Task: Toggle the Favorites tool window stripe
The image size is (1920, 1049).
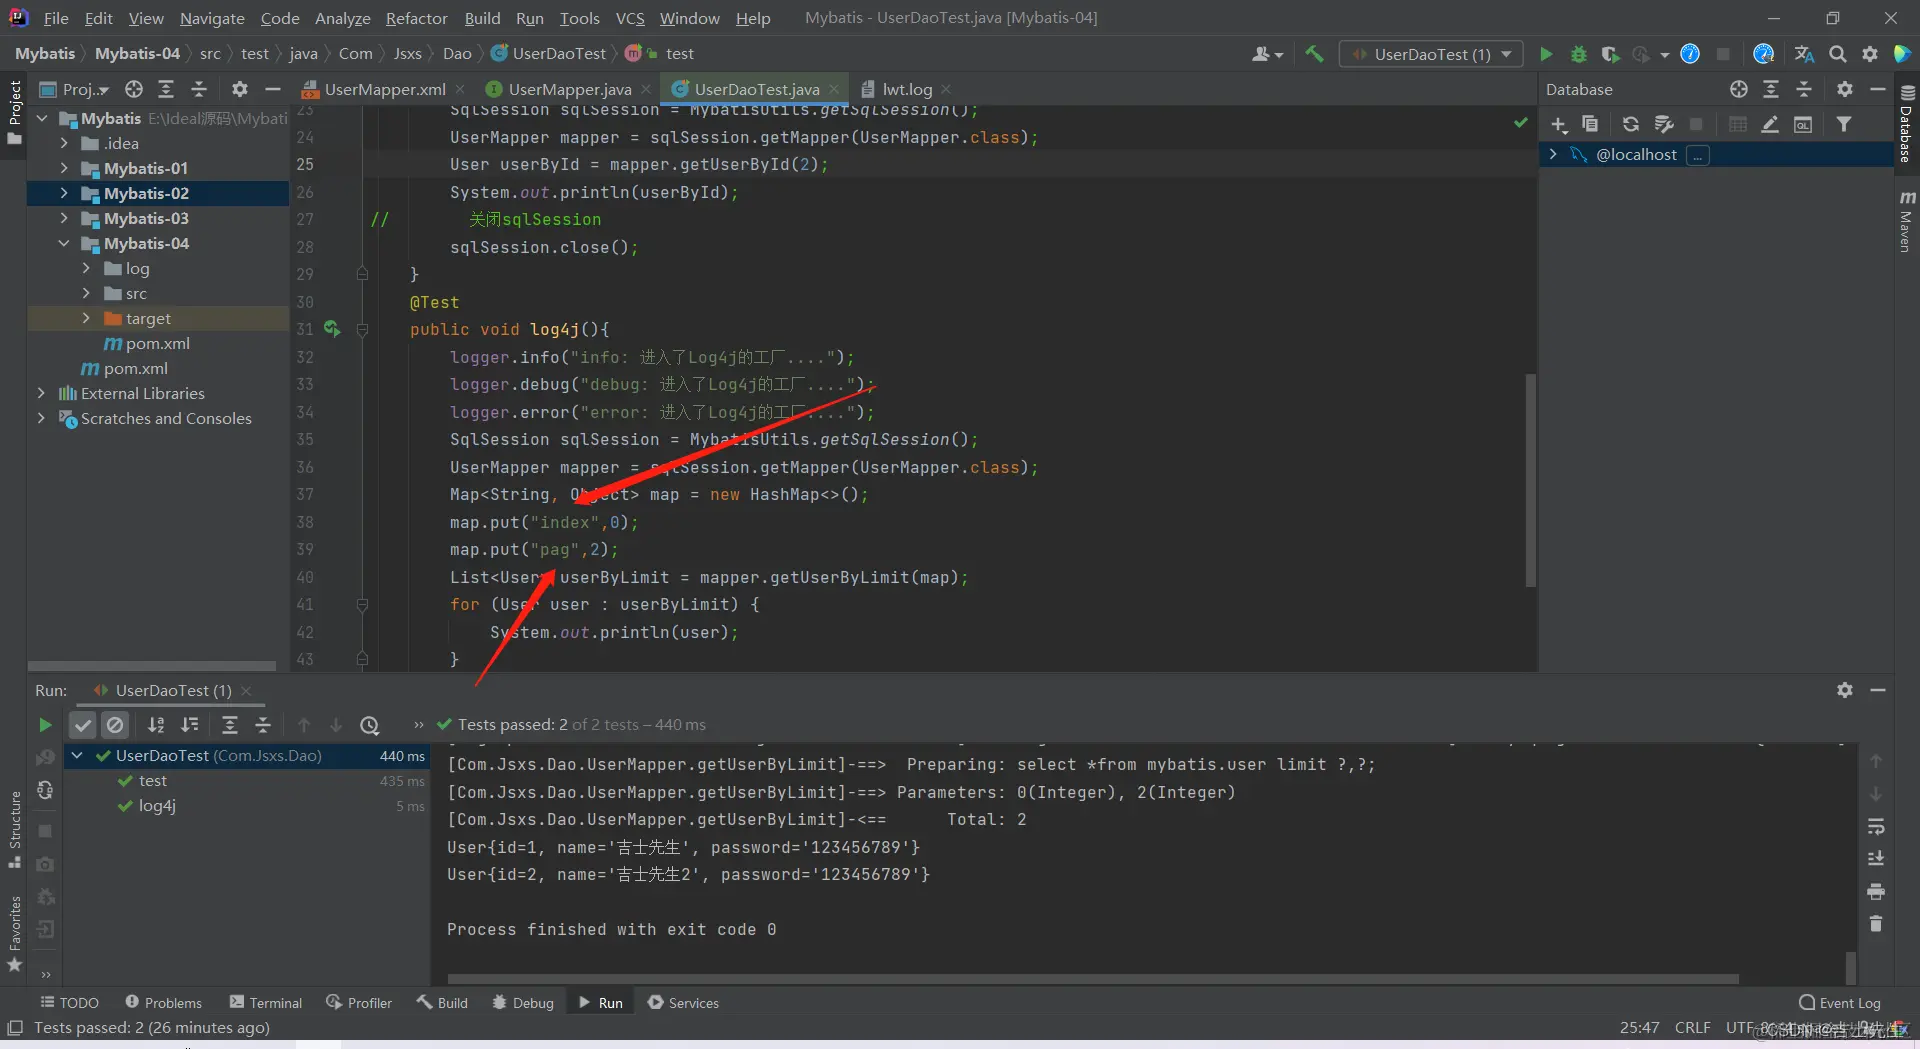Action: [x=14, y=934]
